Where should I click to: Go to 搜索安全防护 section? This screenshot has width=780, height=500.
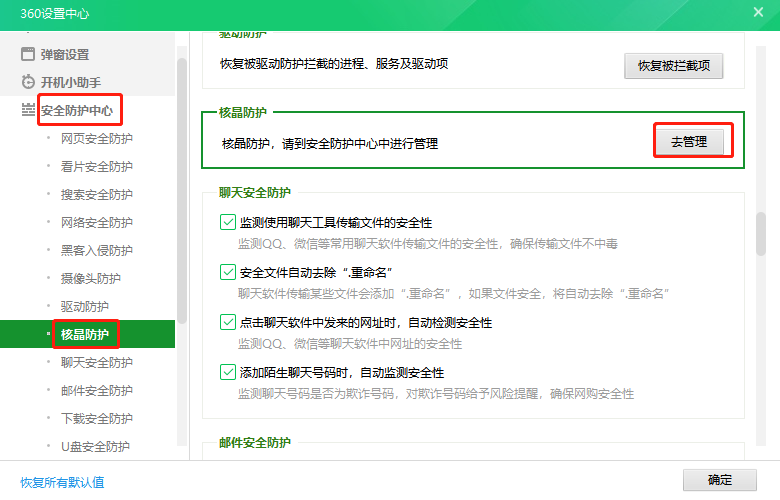click(97, 194)
